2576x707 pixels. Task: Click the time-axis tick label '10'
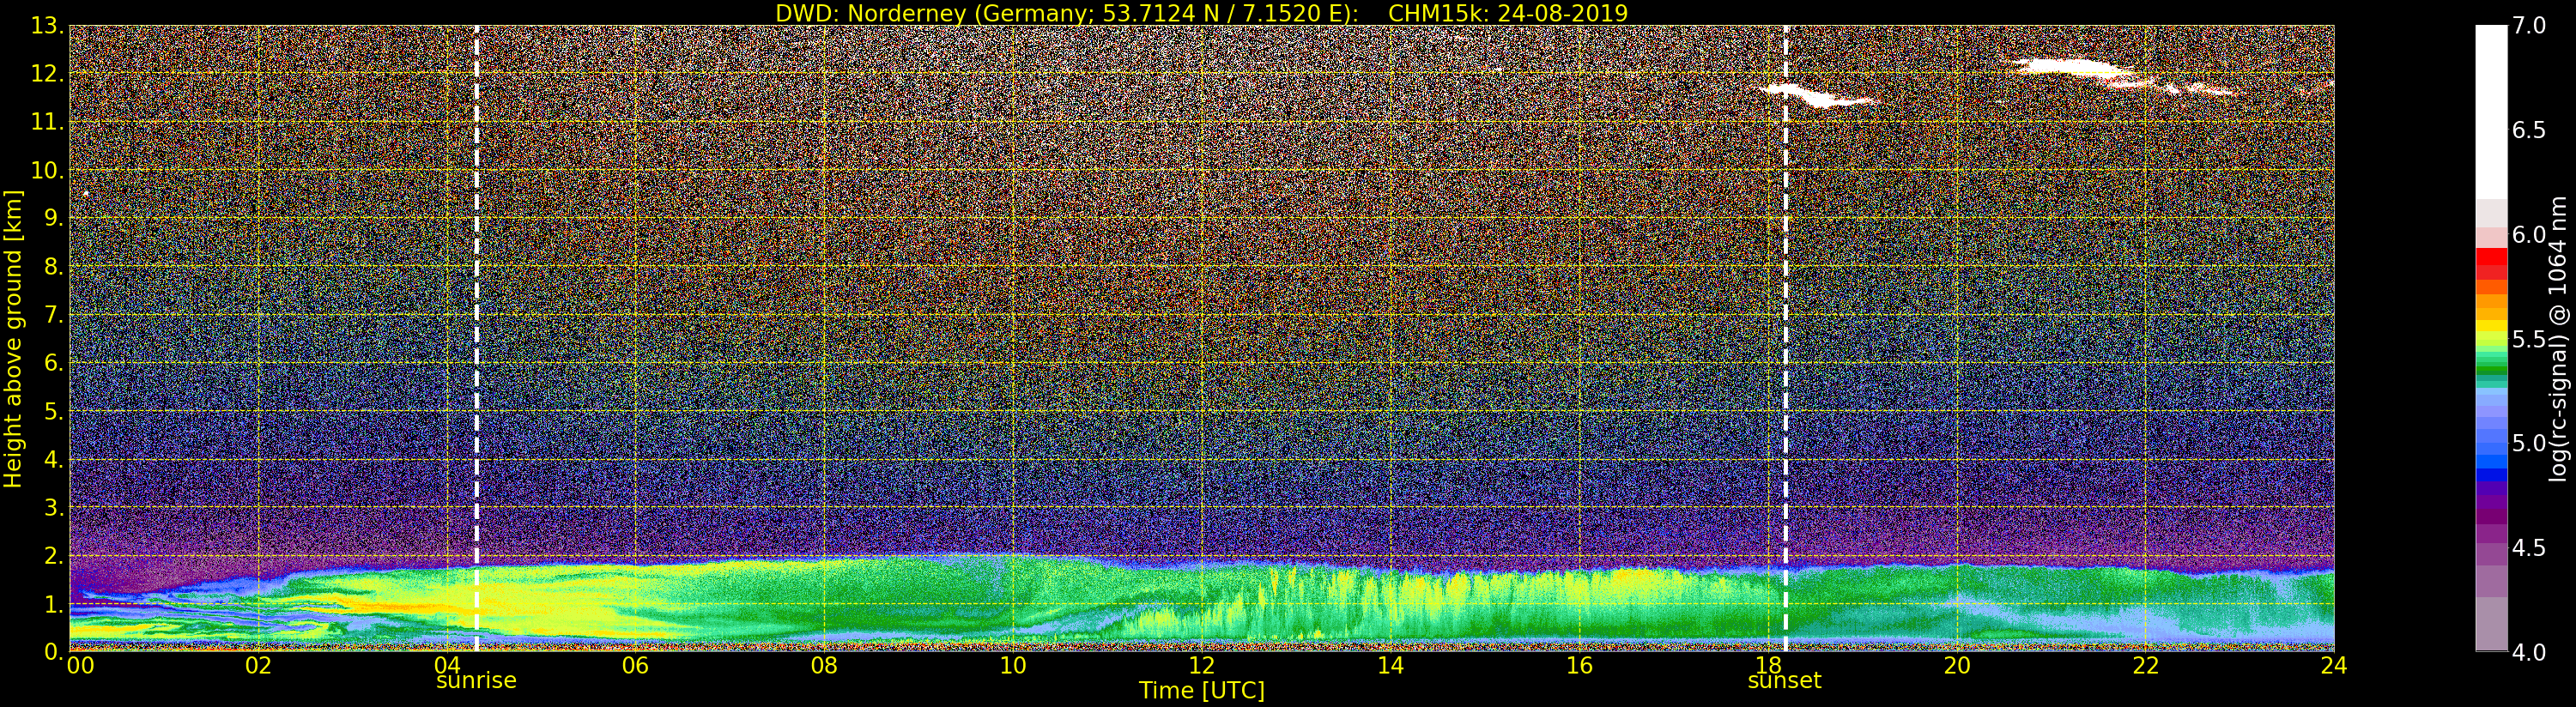click(1013, 667)
